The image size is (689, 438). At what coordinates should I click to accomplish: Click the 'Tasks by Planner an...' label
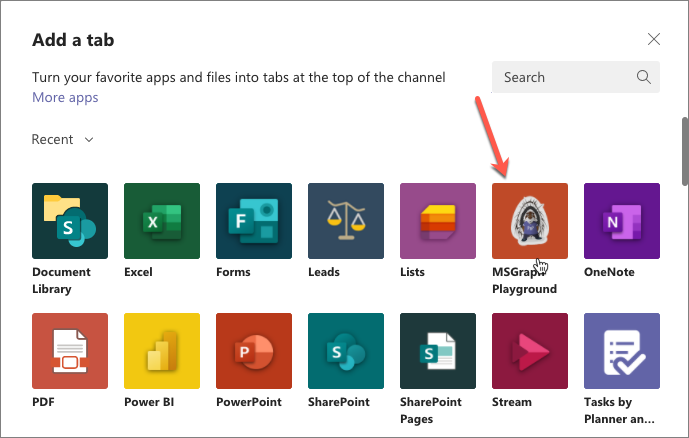click(619, 410)
